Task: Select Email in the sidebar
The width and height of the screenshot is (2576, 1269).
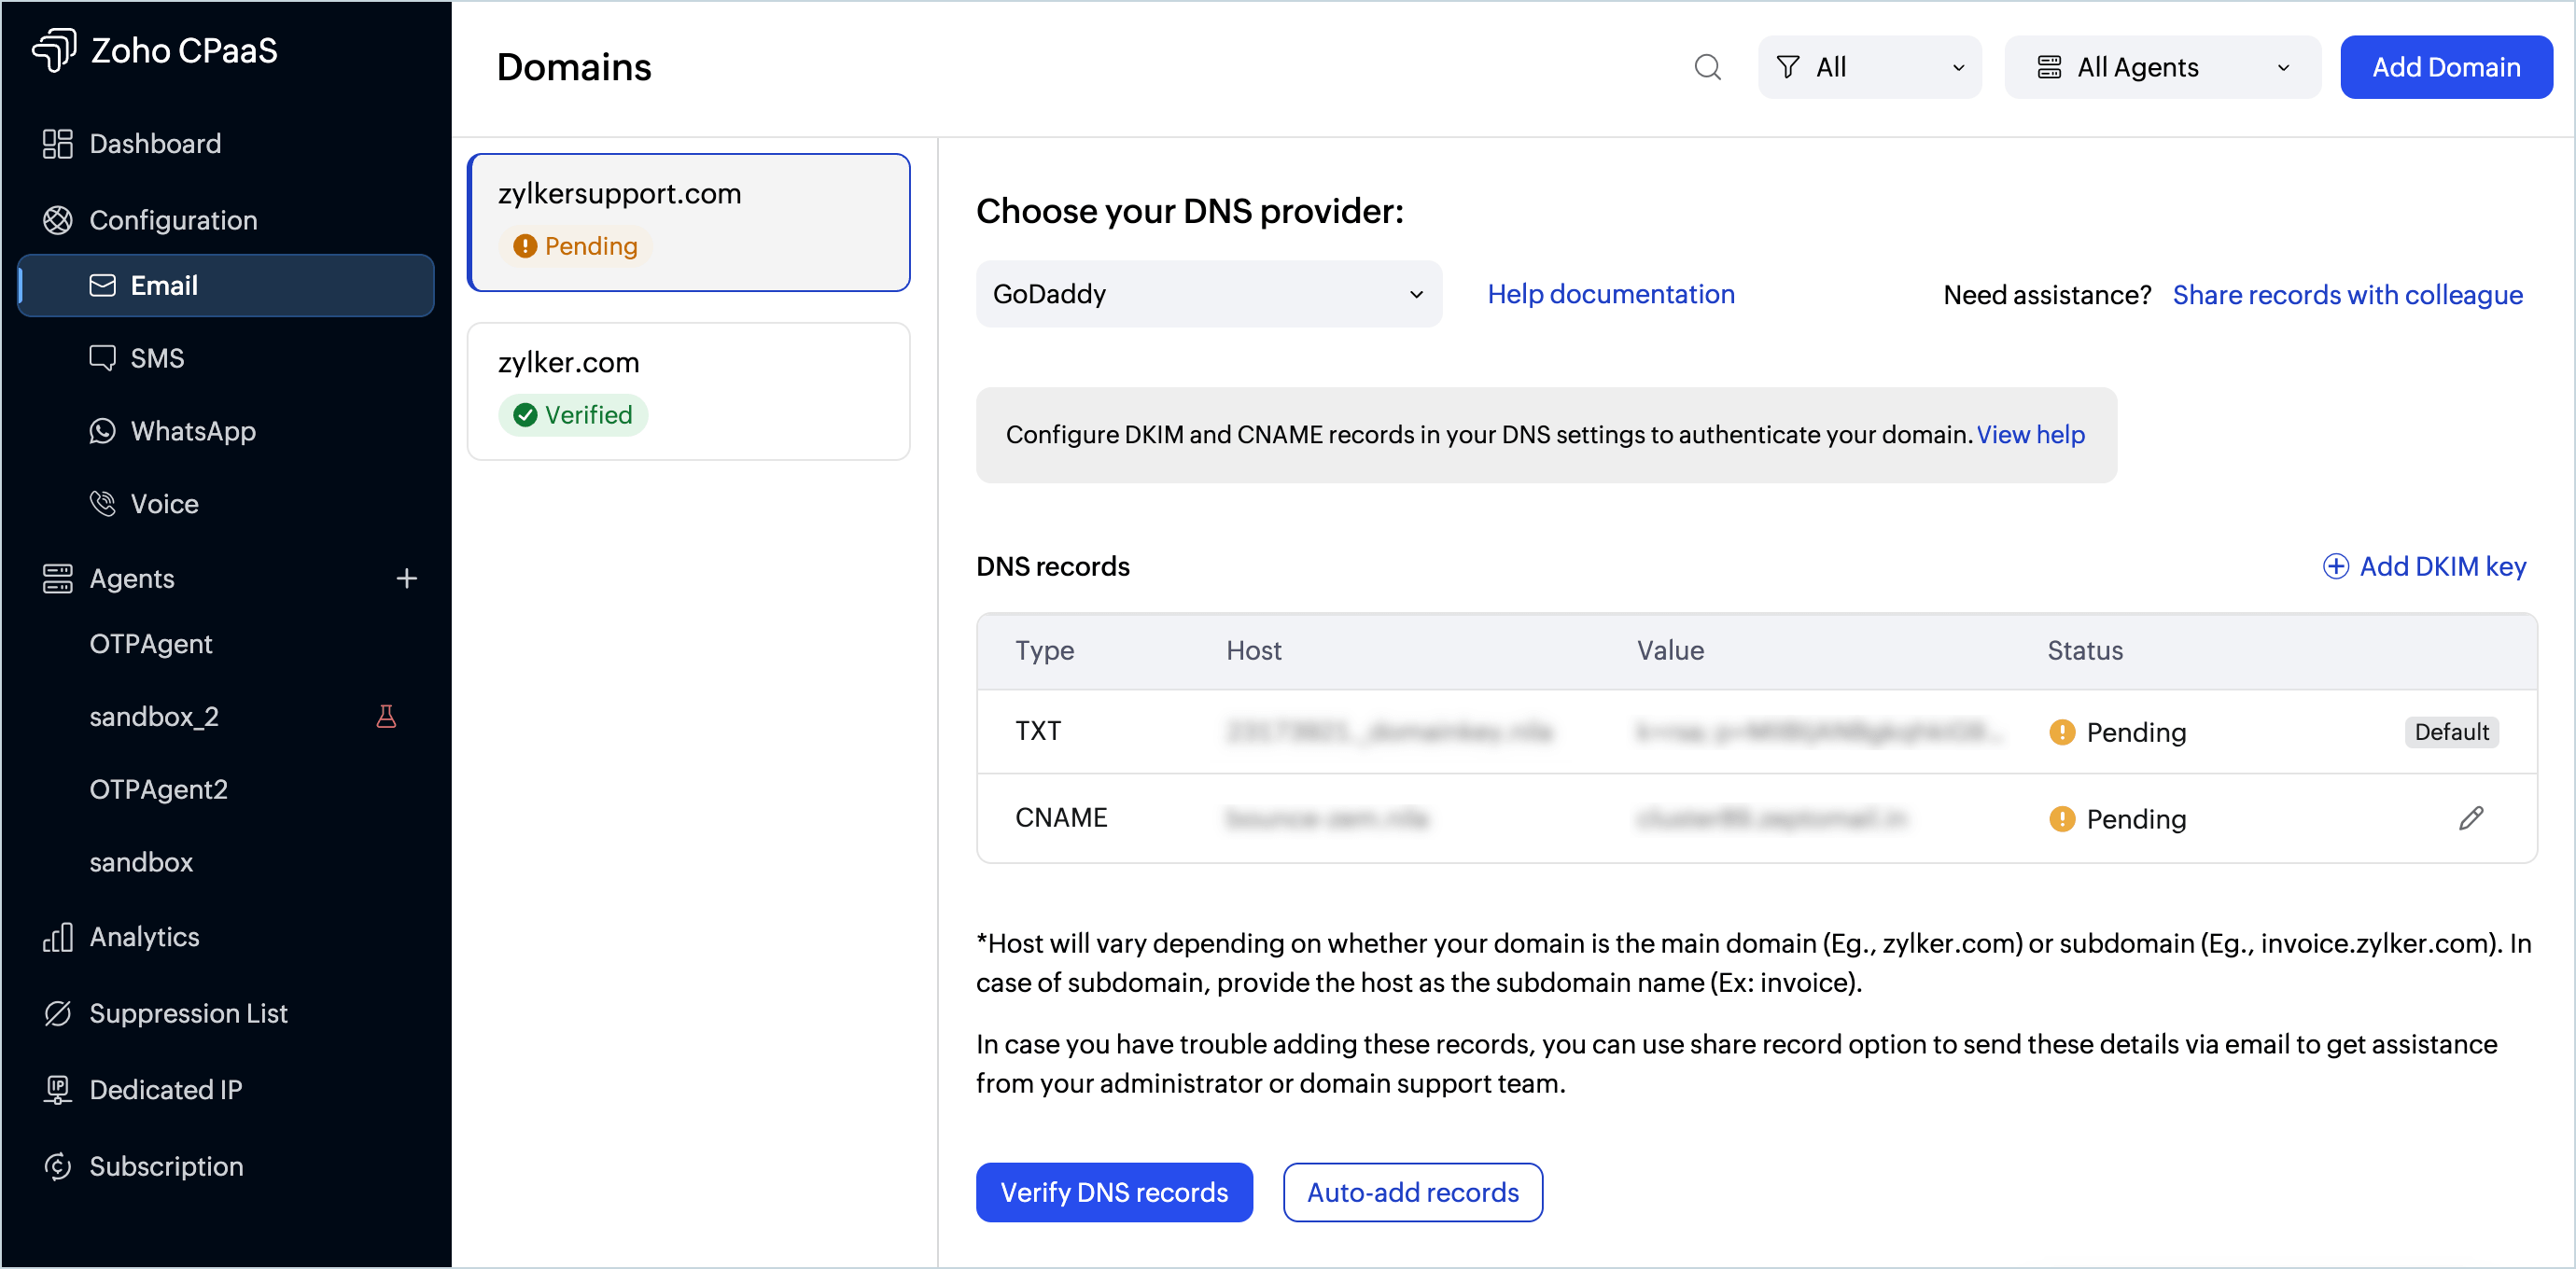Action: 226,285
